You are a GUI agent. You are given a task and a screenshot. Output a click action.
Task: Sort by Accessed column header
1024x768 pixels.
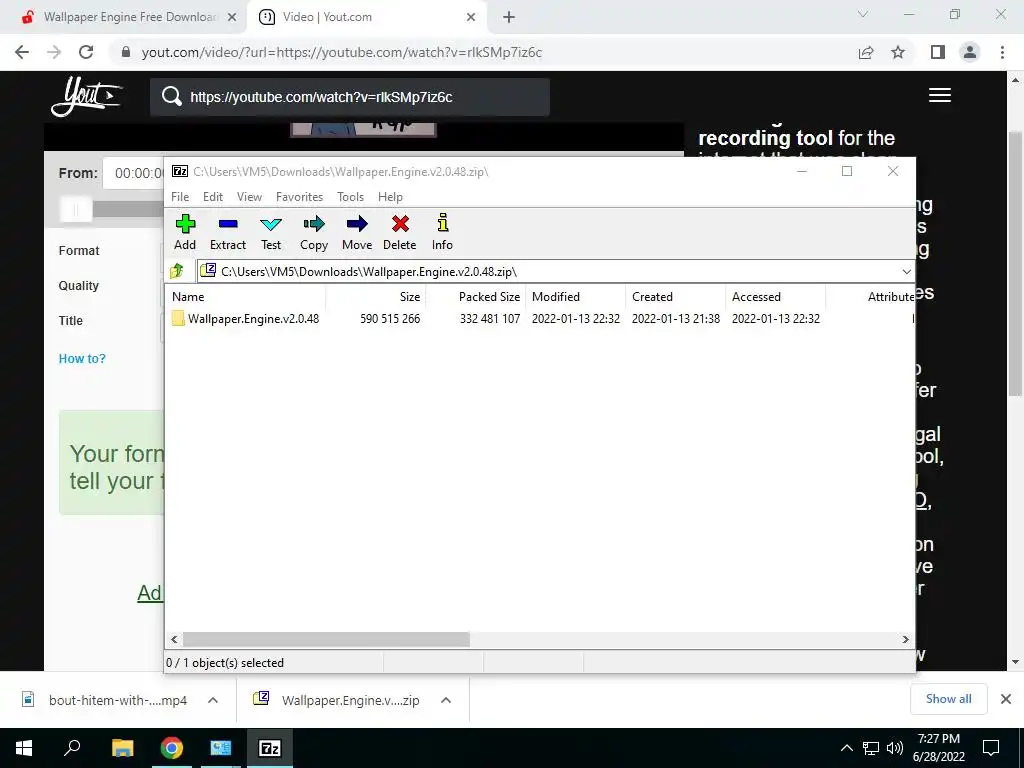click(x=776, y=296)
